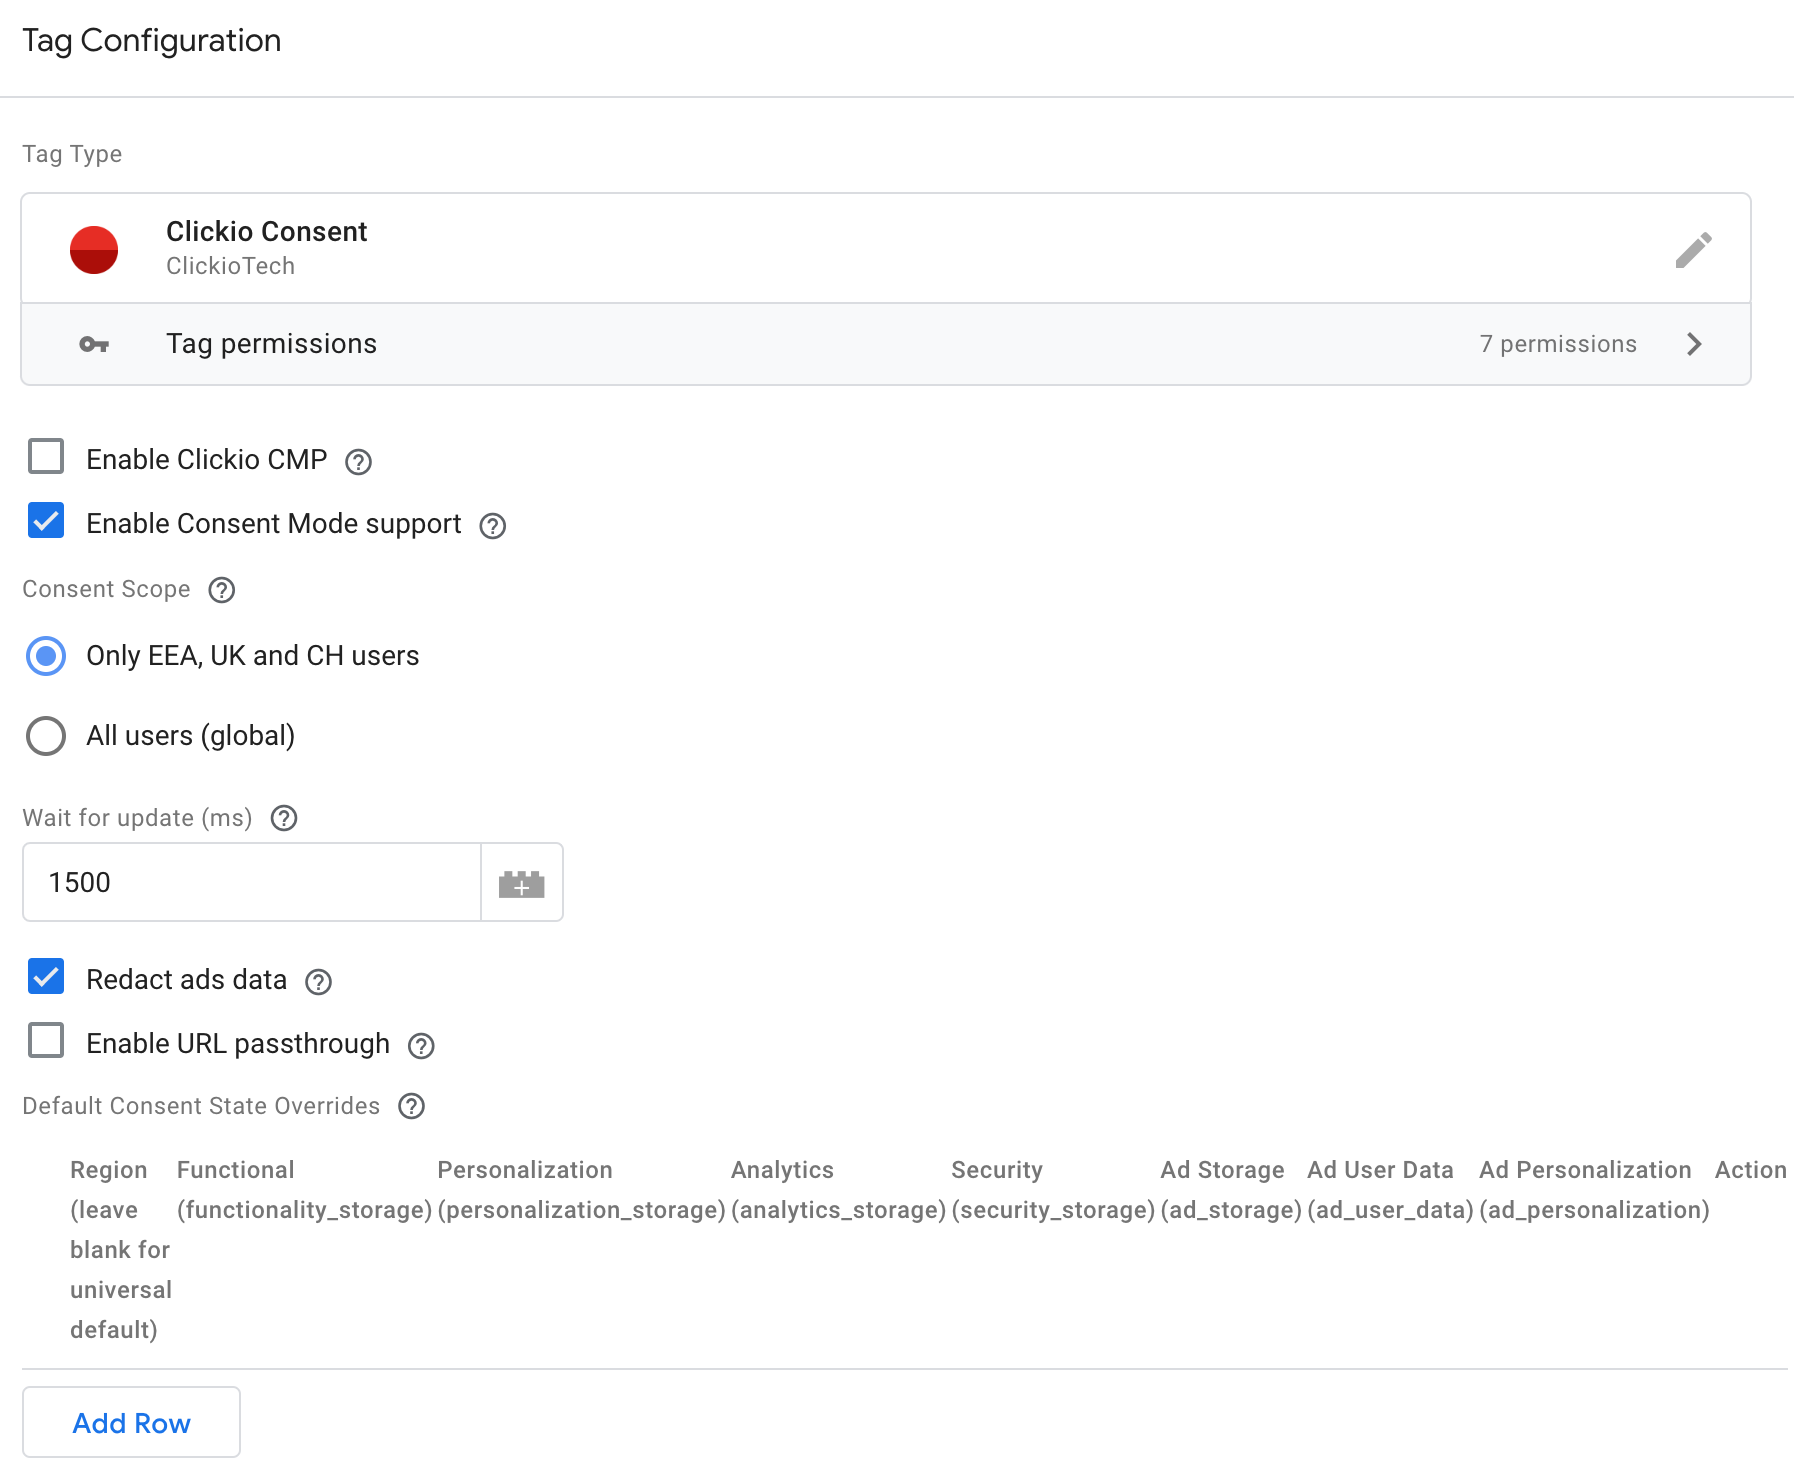This screenshot has height=1468, width=1794.
Task: Click the Functional column header
Action: [x=304, y=1190]
